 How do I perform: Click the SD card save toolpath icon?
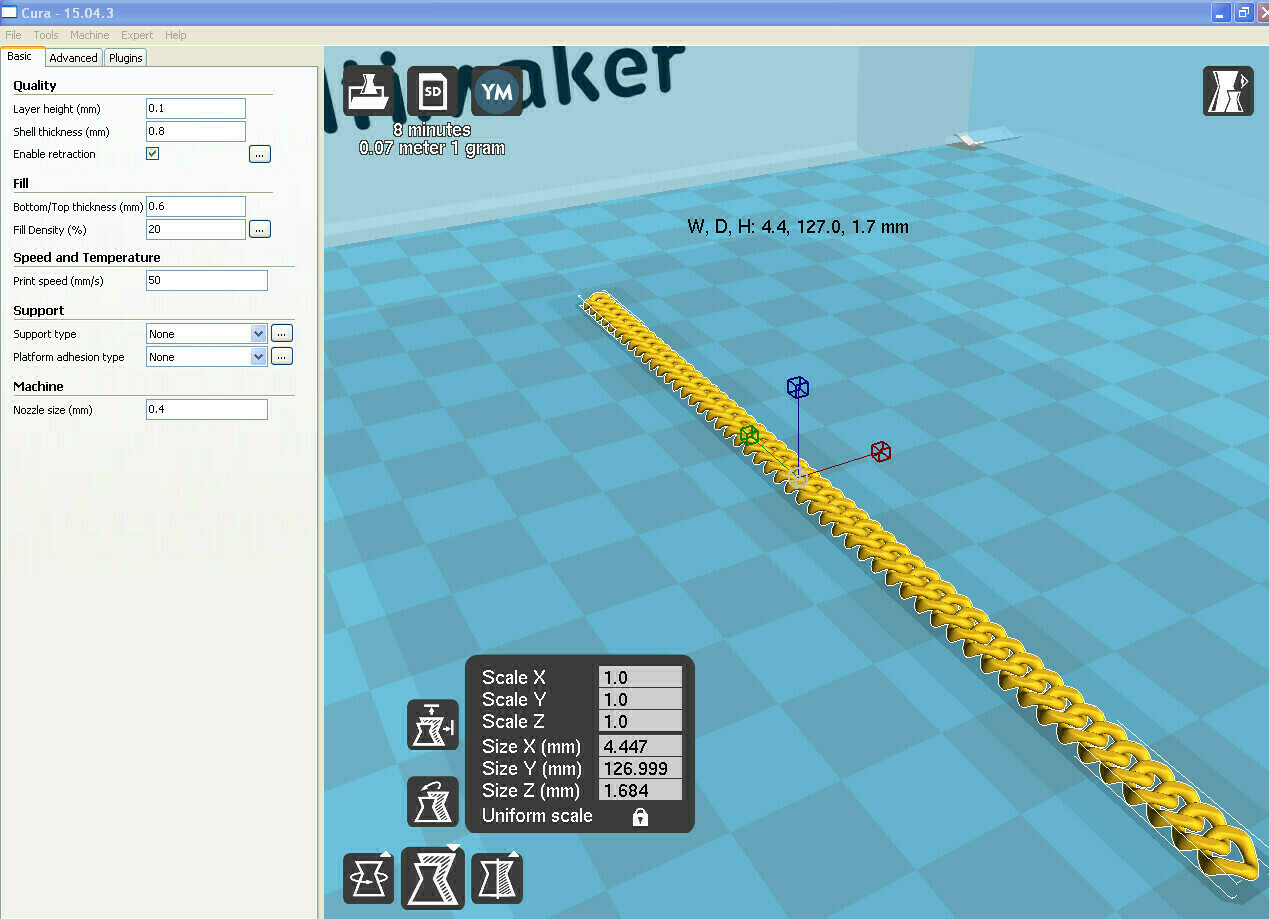(432, 92)
